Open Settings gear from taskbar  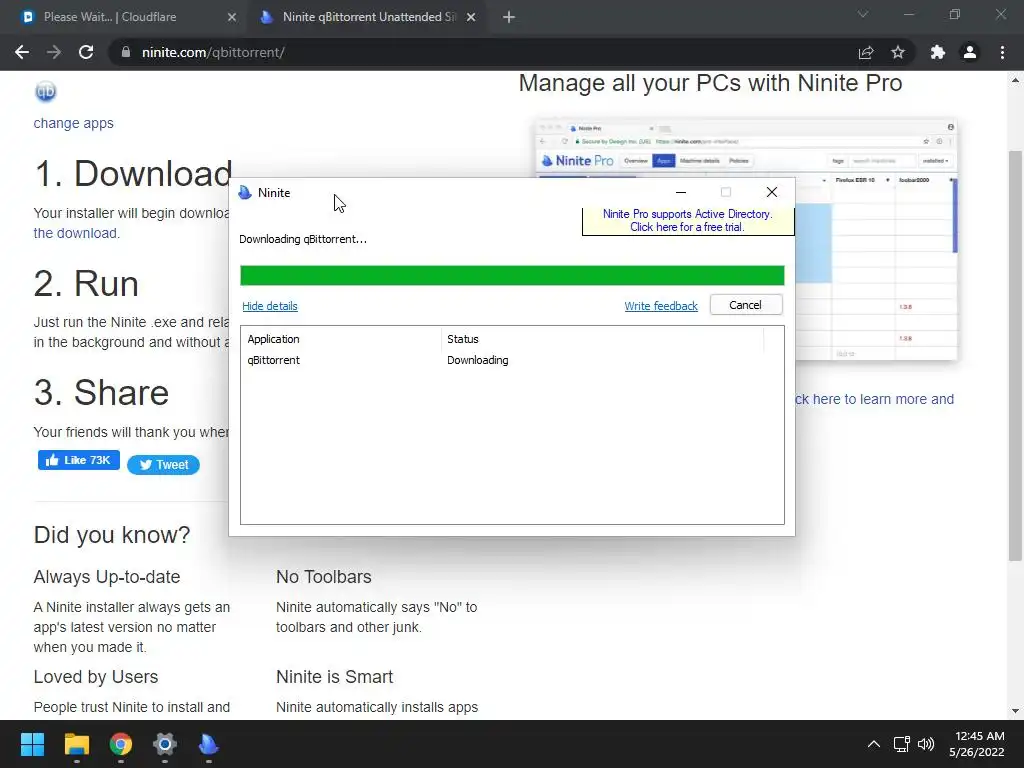tap(165, 744)
